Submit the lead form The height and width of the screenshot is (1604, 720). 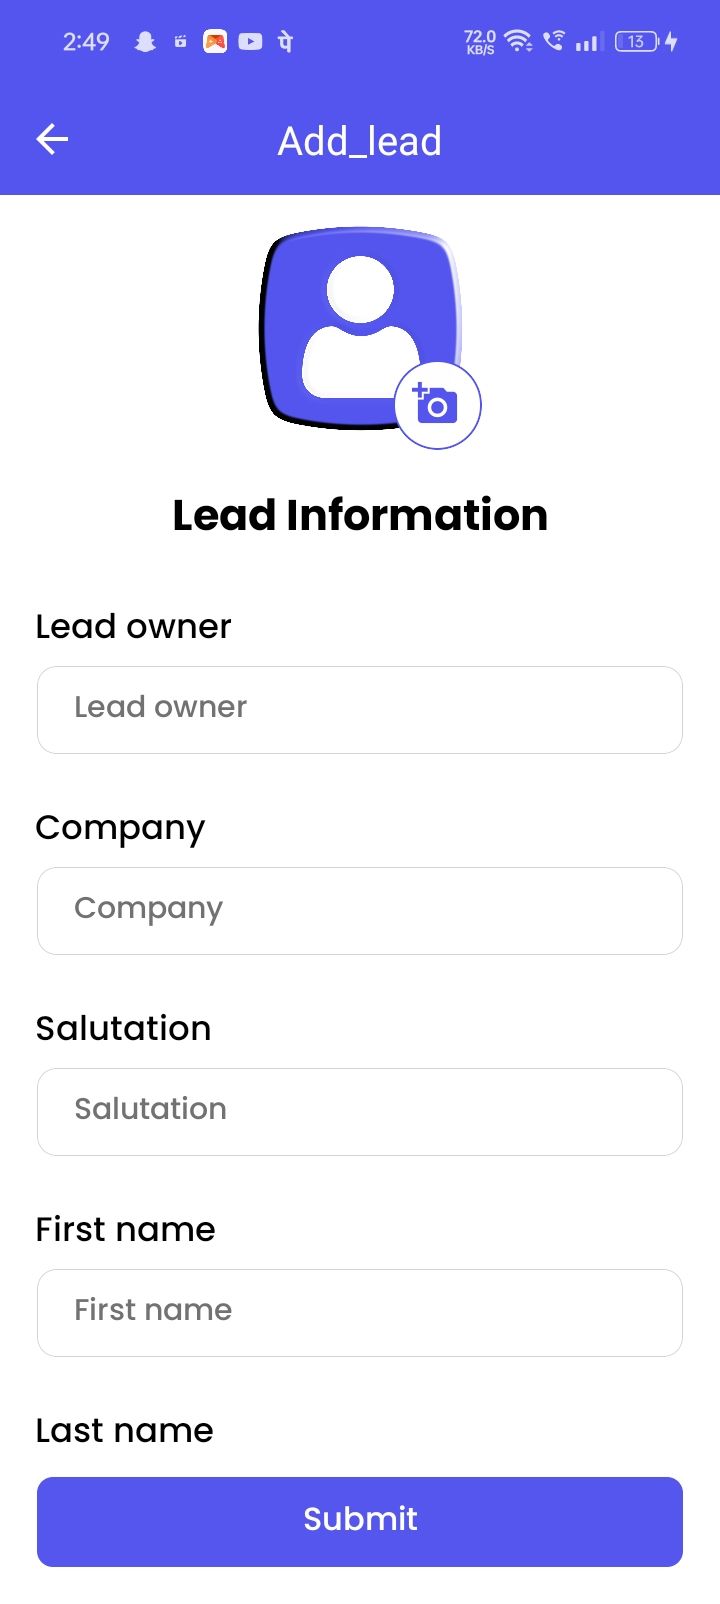[x=360, y=1521]
